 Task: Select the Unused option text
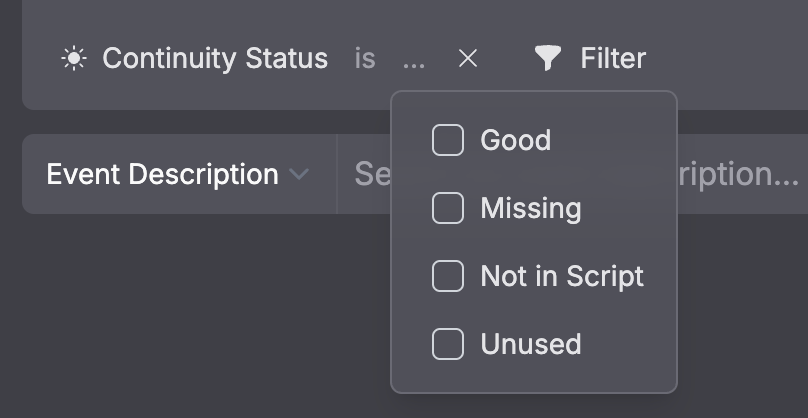click(x=530, y=344)
